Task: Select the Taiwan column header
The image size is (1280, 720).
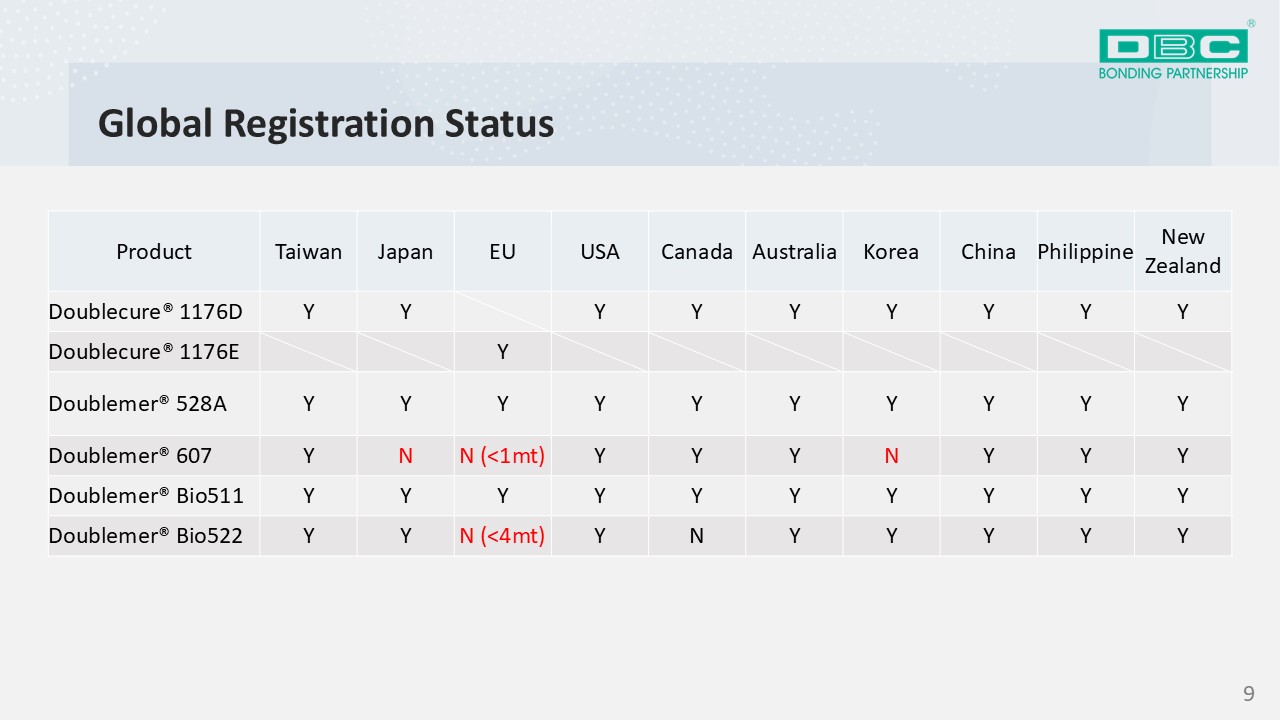Action: point(309,252)
